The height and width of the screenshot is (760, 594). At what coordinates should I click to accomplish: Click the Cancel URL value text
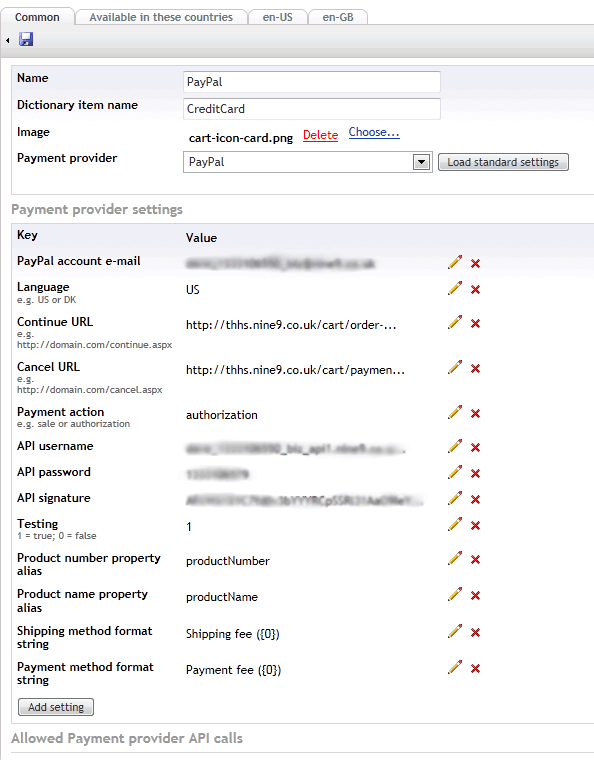pos(295,370)
